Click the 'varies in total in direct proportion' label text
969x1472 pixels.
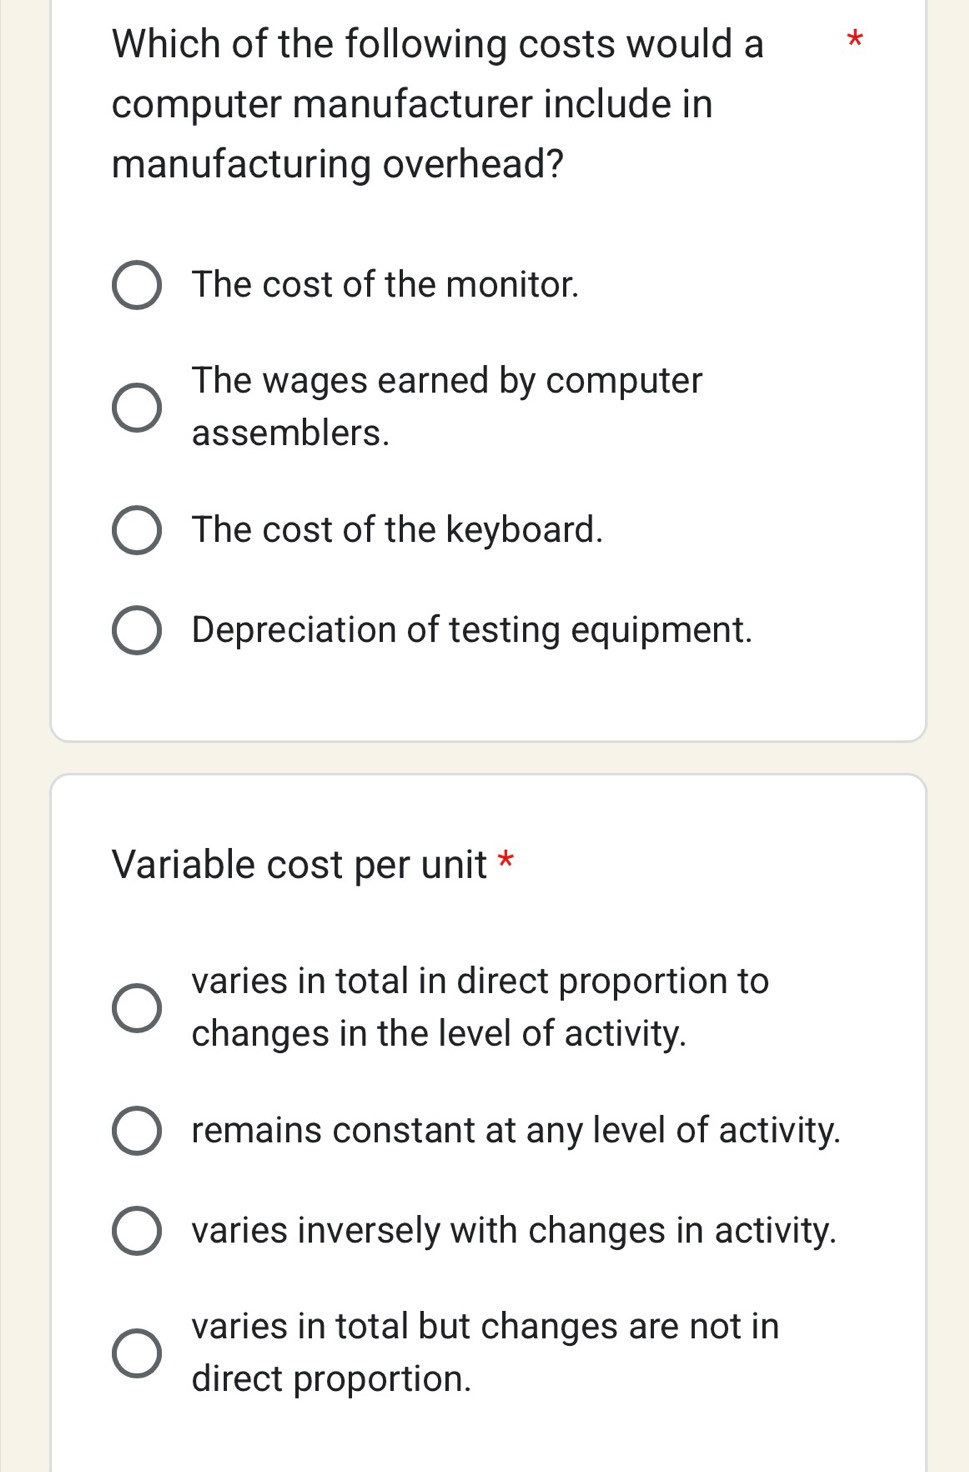480,1006
